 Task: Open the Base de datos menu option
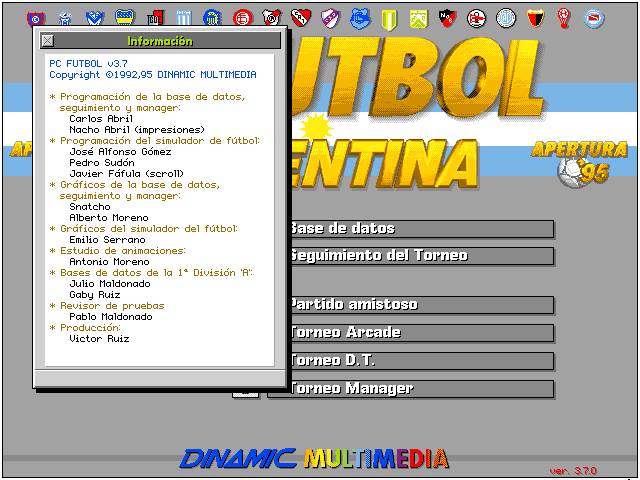pos(411,229)
